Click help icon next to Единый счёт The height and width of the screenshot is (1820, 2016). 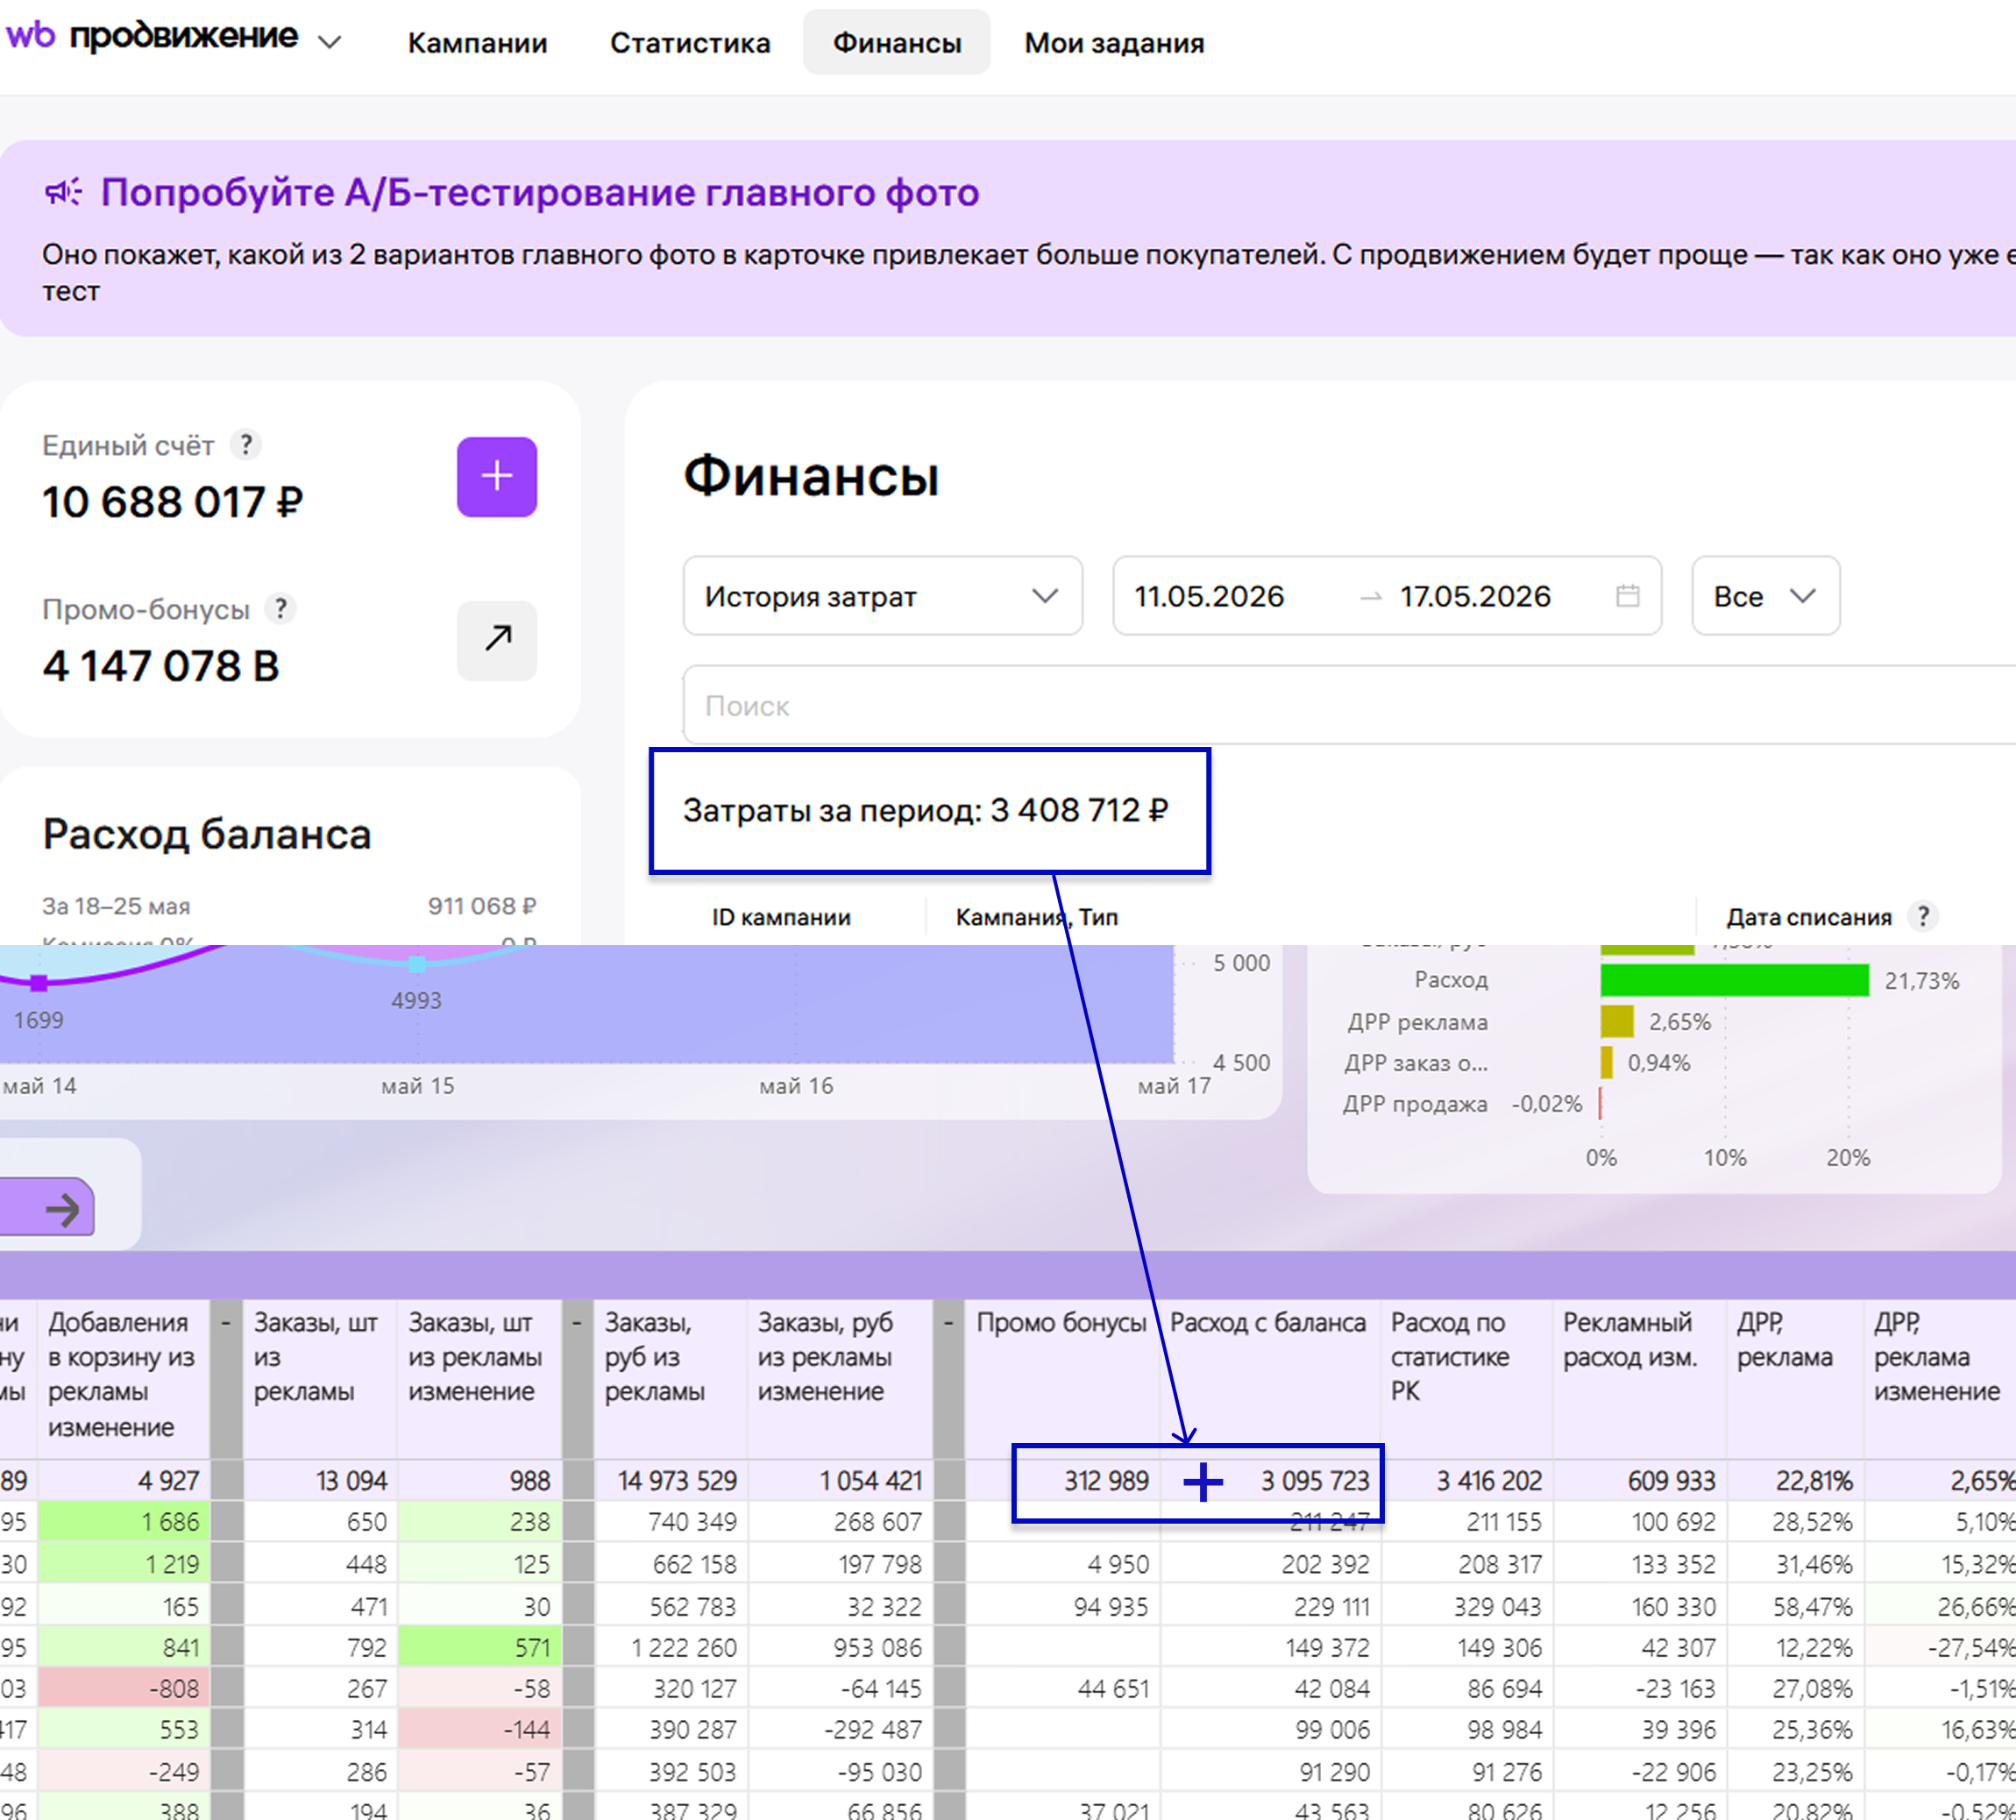(245, 444)
